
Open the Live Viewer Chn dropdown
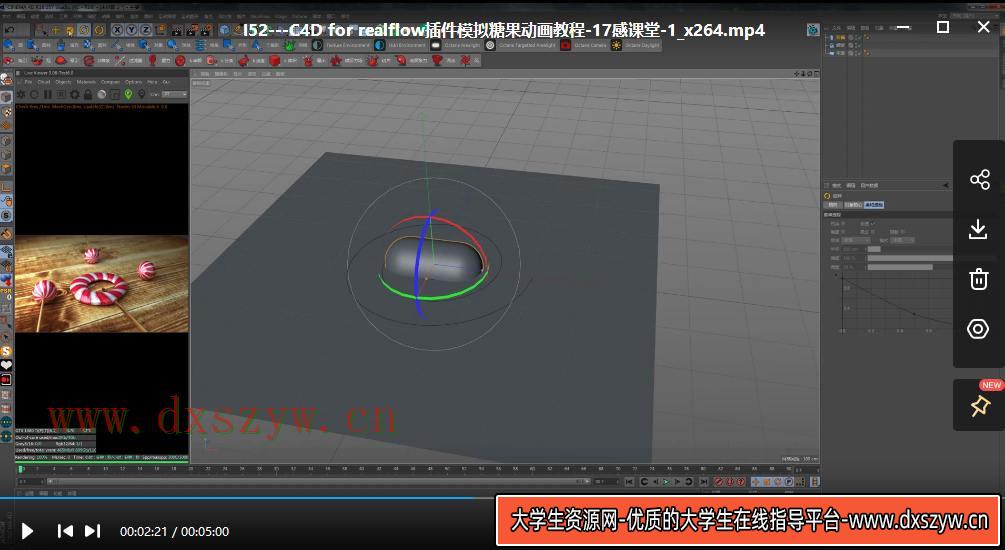[x=174, y=94]
